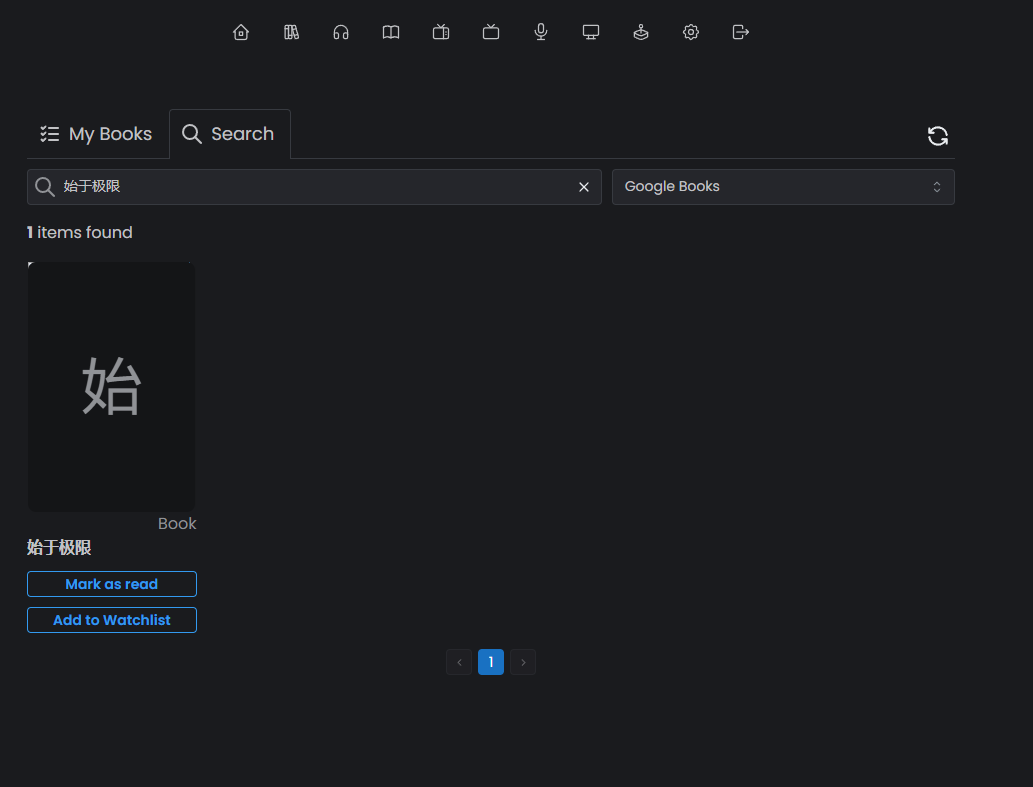Click the desktop monitor icon in navbar
1033x787 pixels.
(591, 32)
